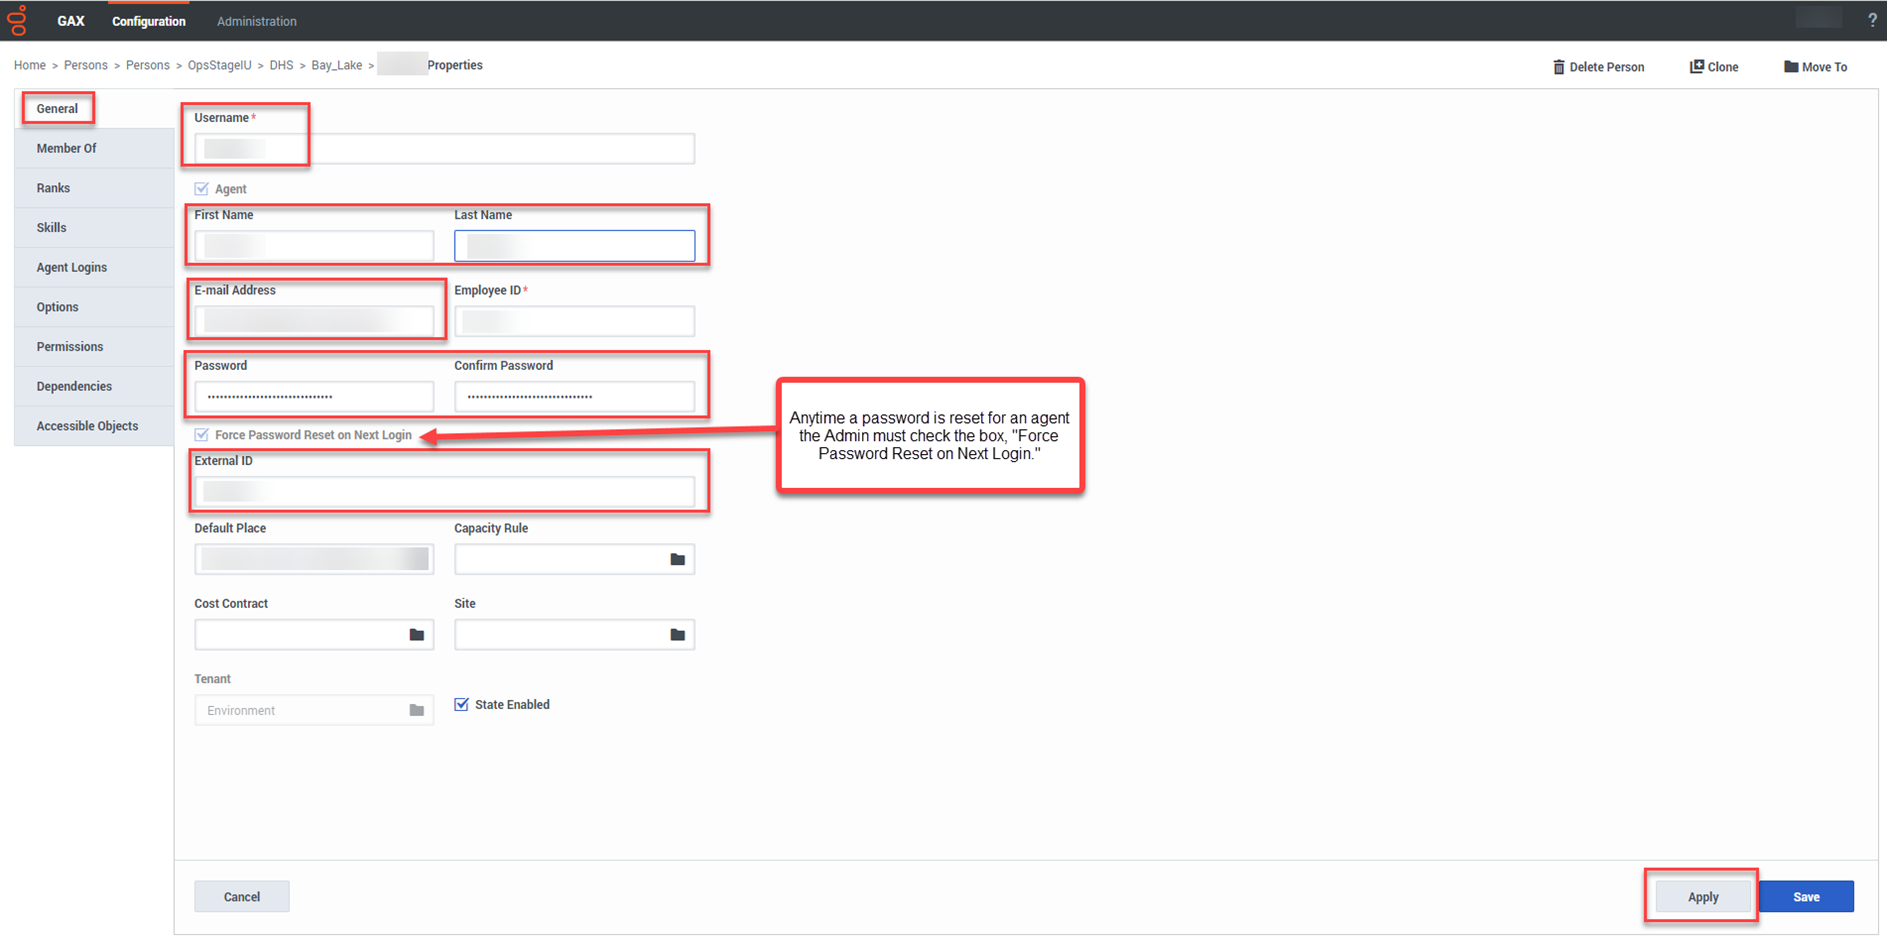Viewport: 1887px width, 942px height.
Task: Enable Force Password Reset on Next Login
Action: pos(202,435)
